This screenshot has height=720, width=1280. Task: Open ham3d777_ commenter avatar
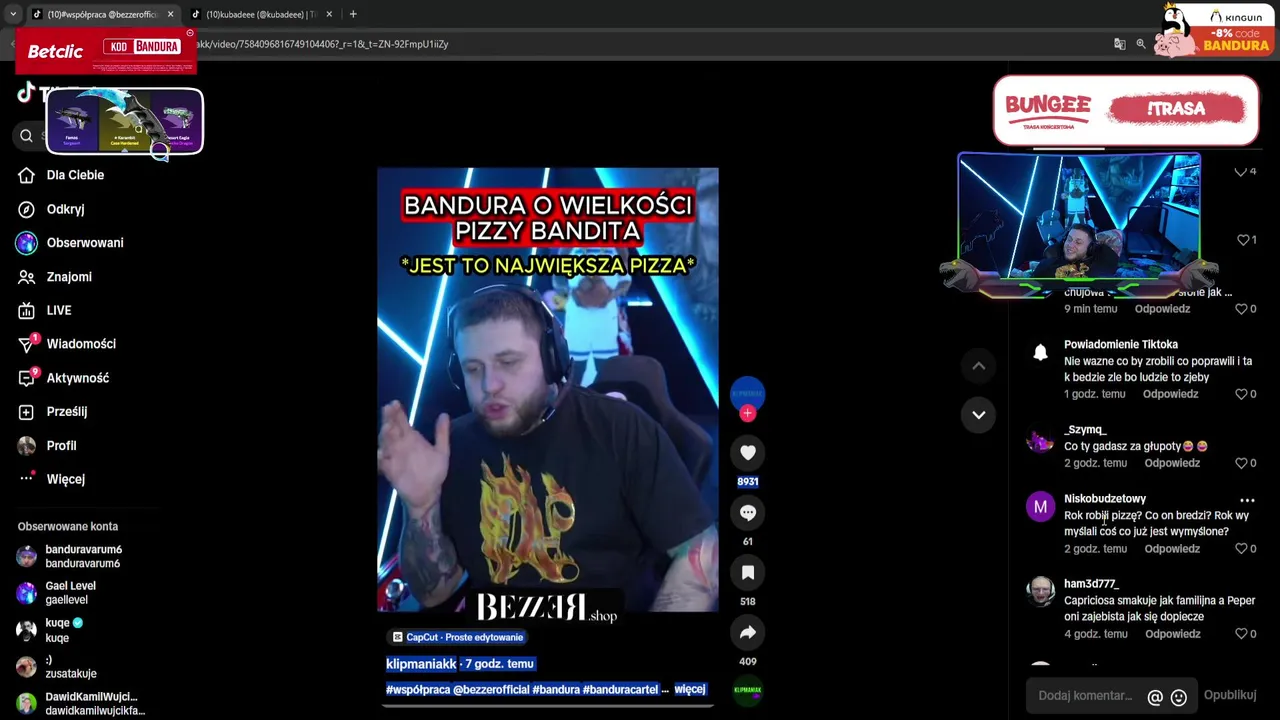1040,592
